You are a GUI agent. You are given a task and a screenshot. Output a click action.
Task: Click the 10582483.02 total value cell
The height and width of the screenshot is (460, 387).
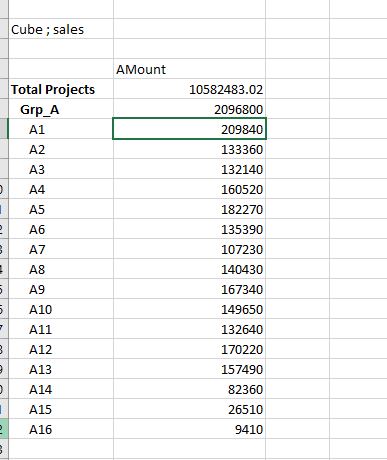[x=189, y=89]
